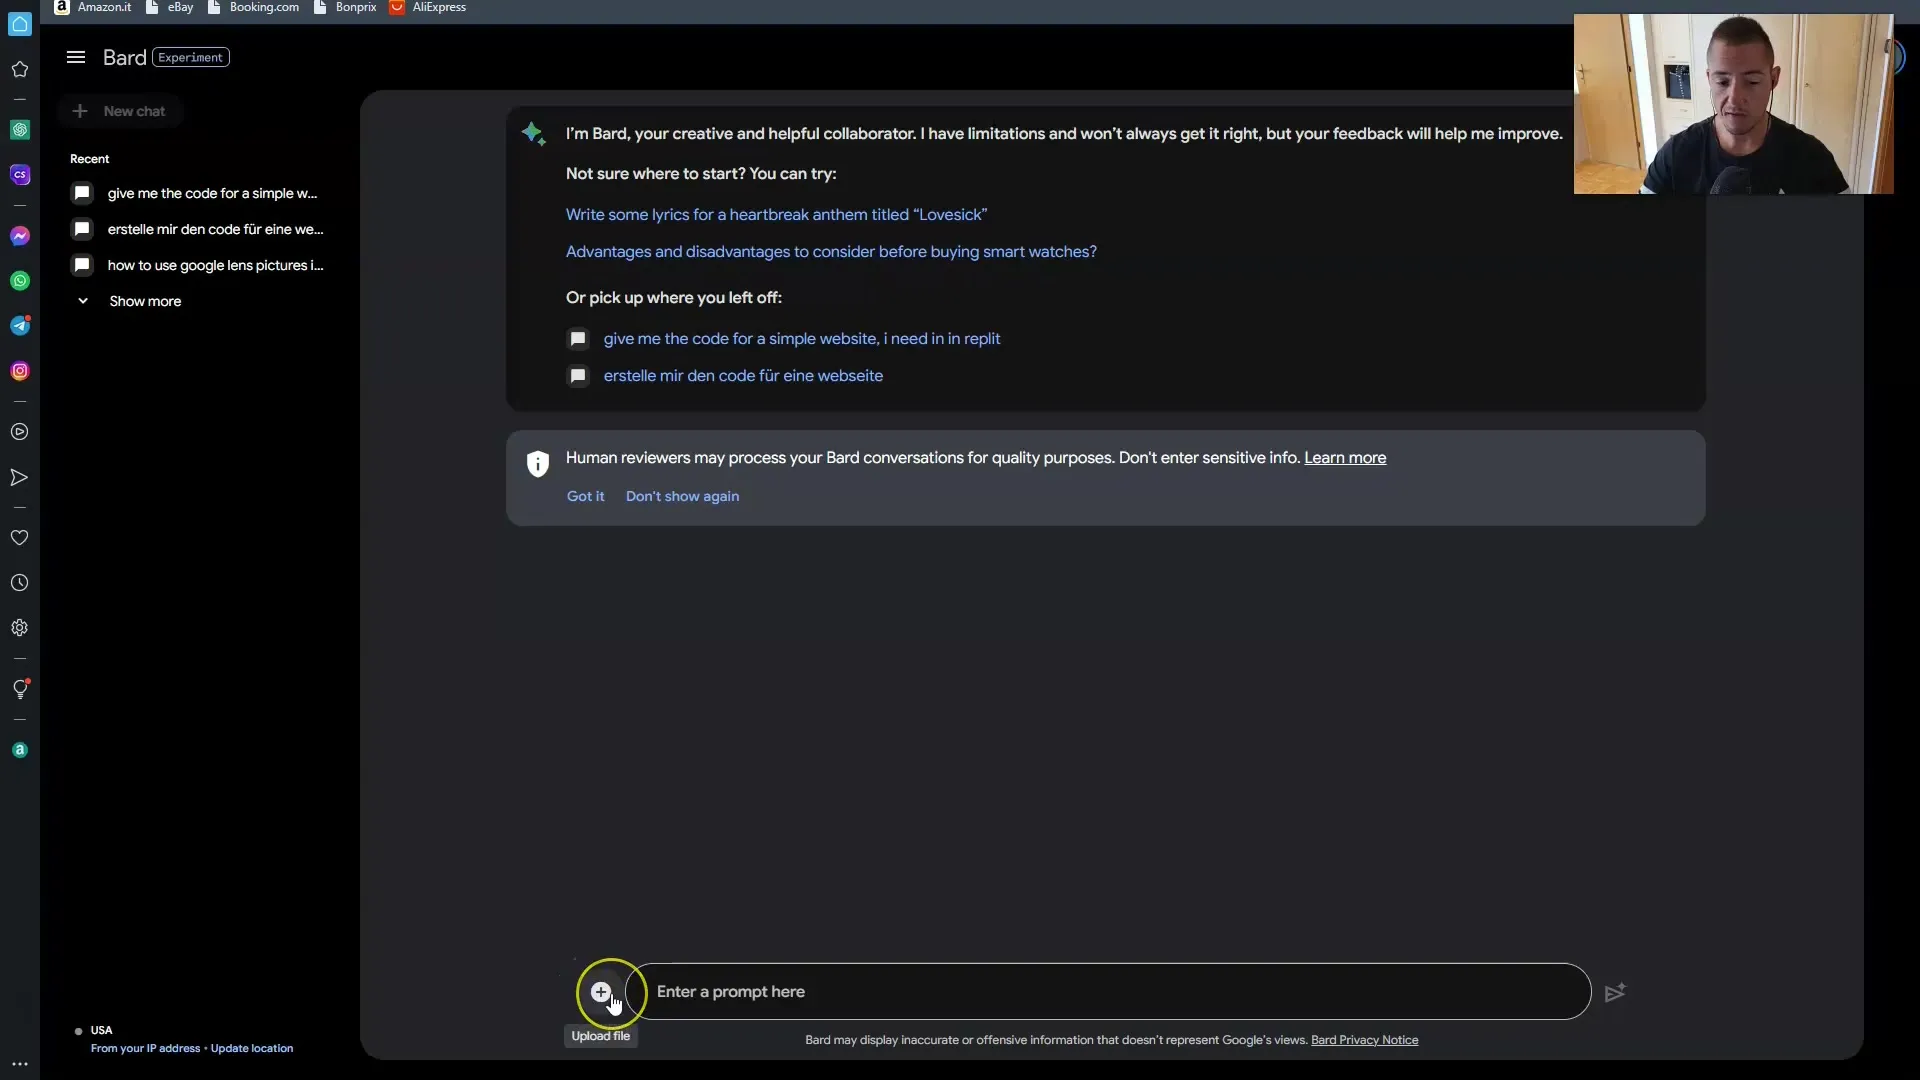
Task: Click the Bard Privacy Notice link
Action: click(1365, 1039)
